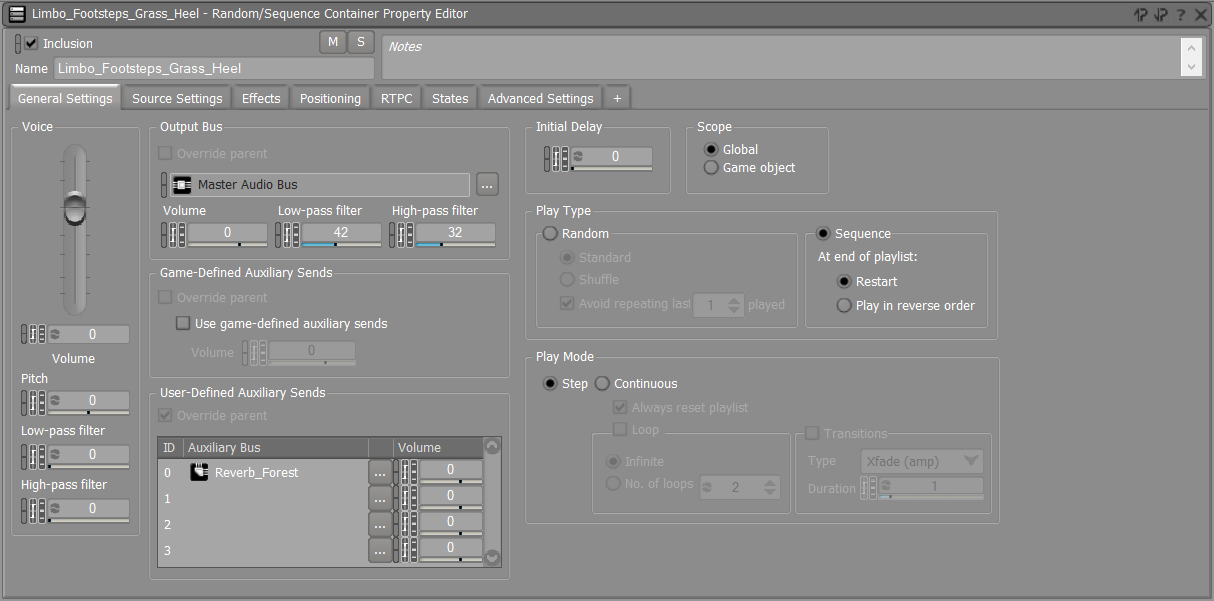
Task: Click the Master Audio Bus icon
Action: click(x=182, y=185)
